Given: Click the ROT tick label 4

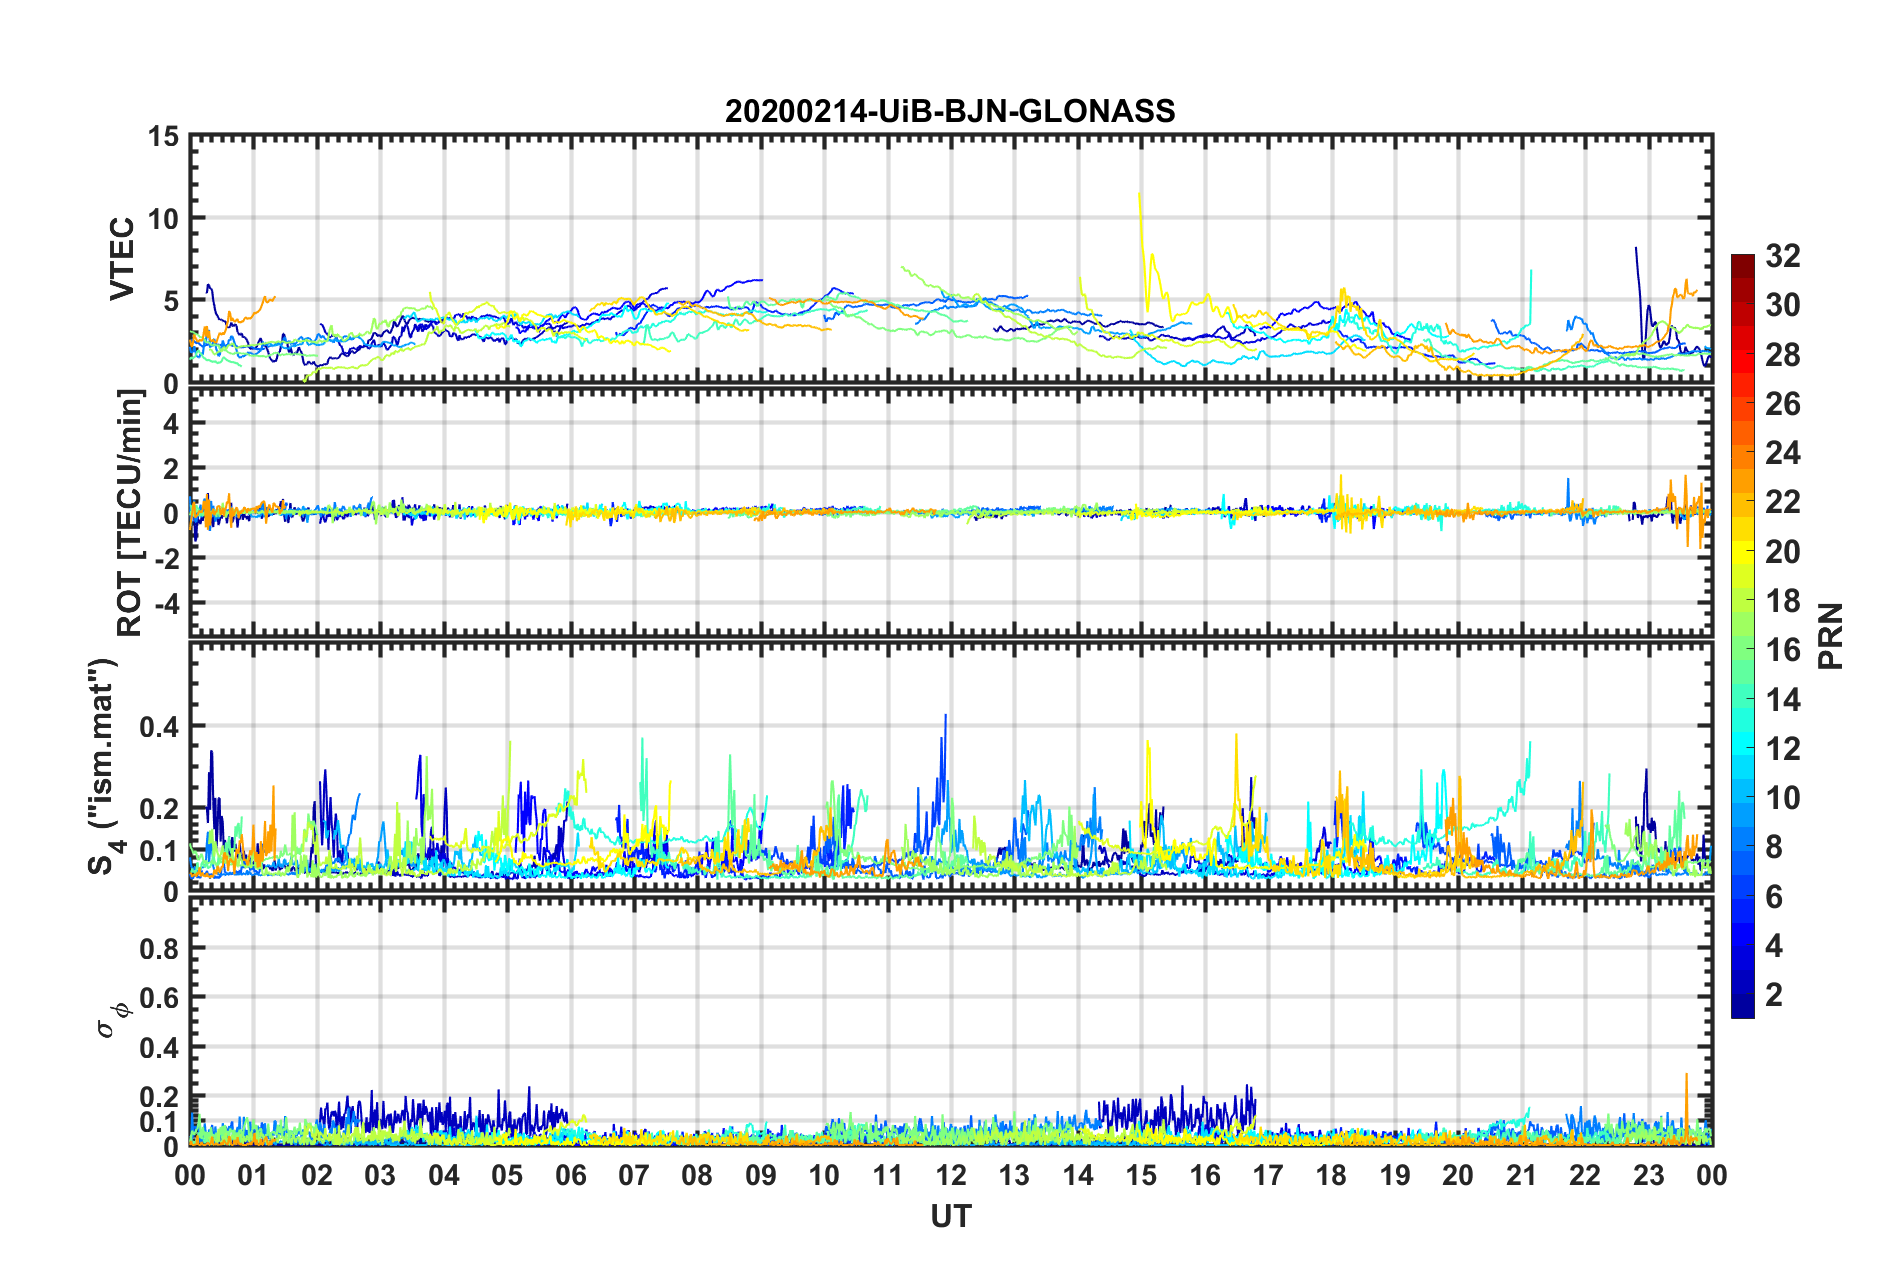Looking at the screenshot, I should click(x=172, y=424).
